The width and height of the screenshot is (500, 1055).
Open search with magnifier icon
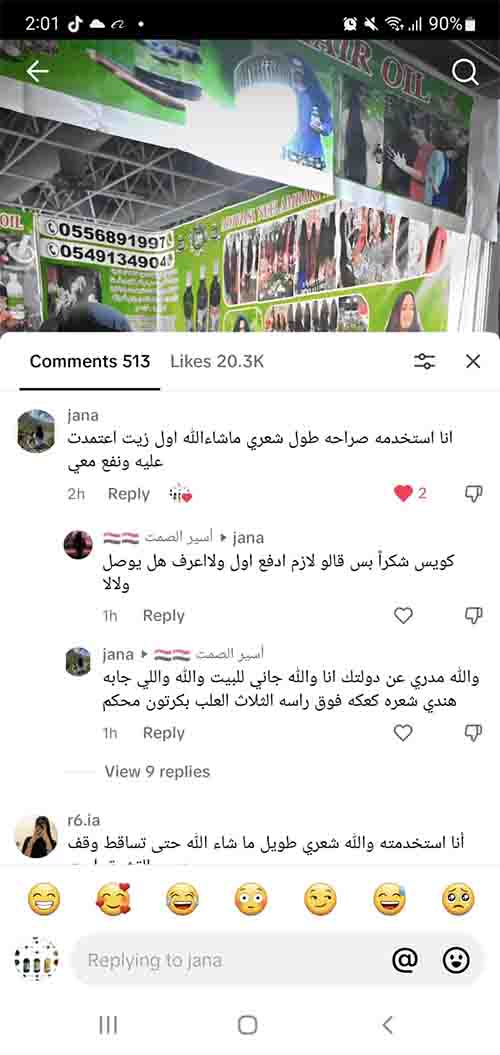pyautogui.click(x=464, y=72)
